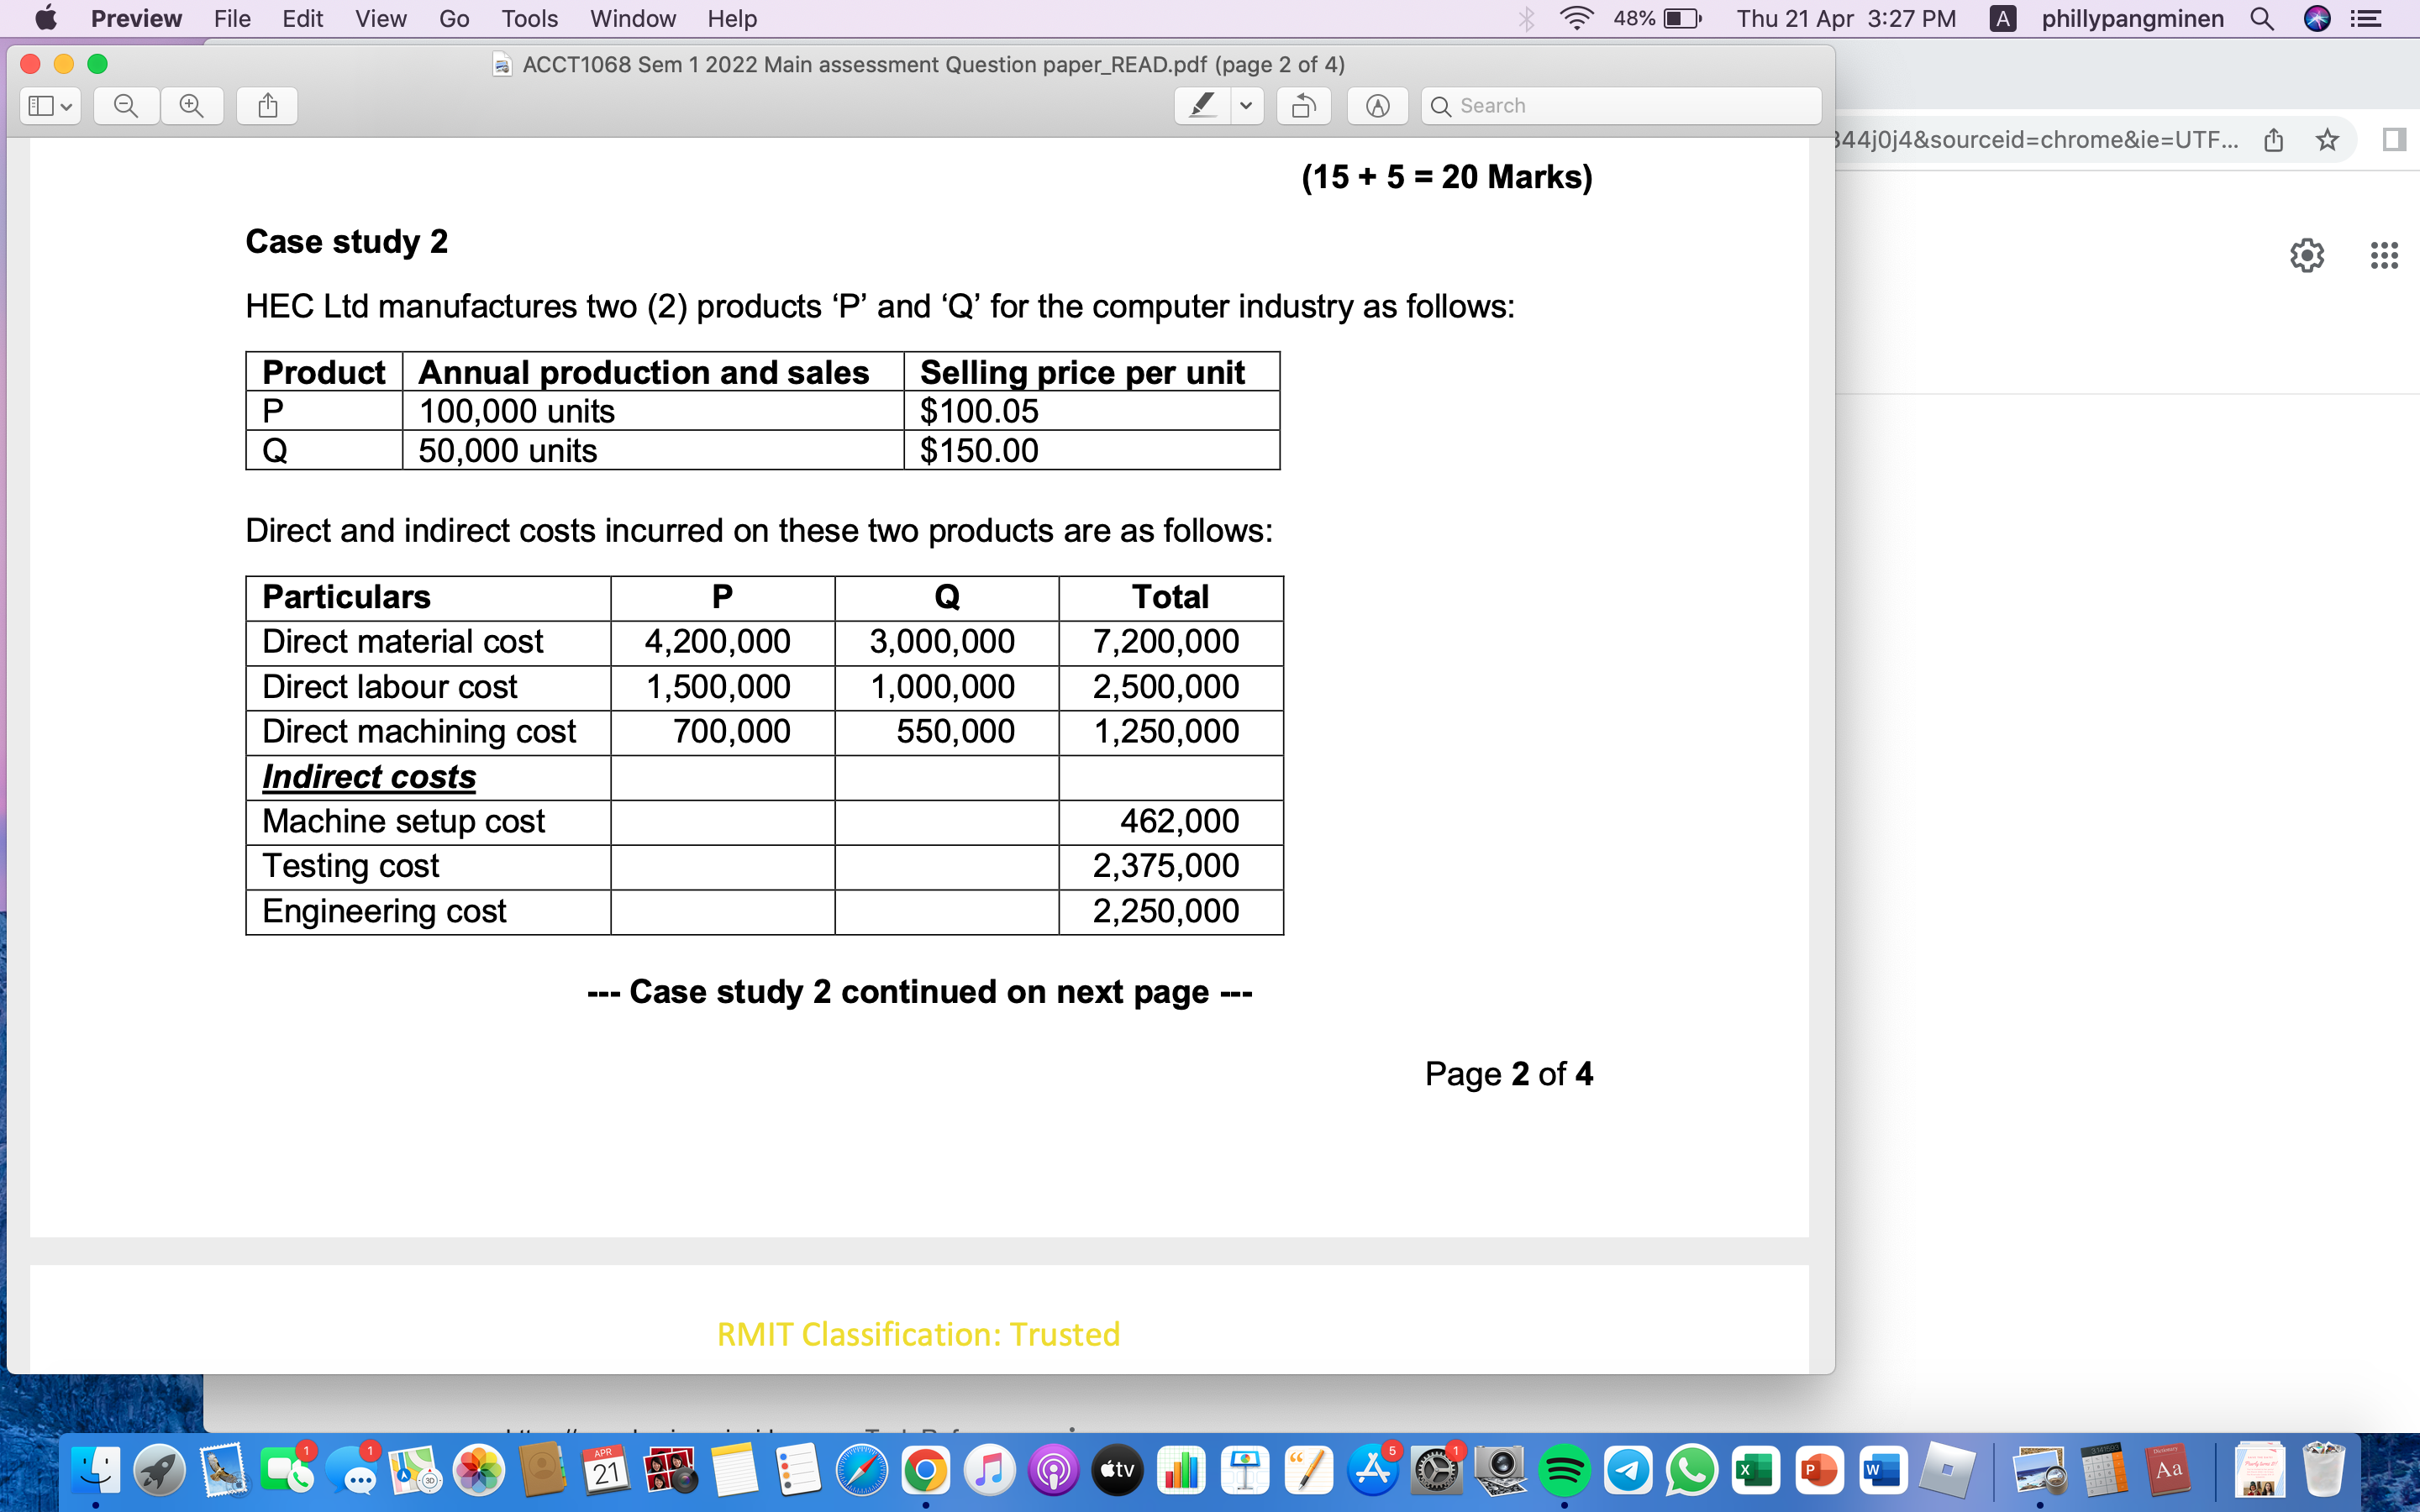Click the Zoom Out magnifier button
This screenshot has width=2420, height=1512.
pos(126,106)
